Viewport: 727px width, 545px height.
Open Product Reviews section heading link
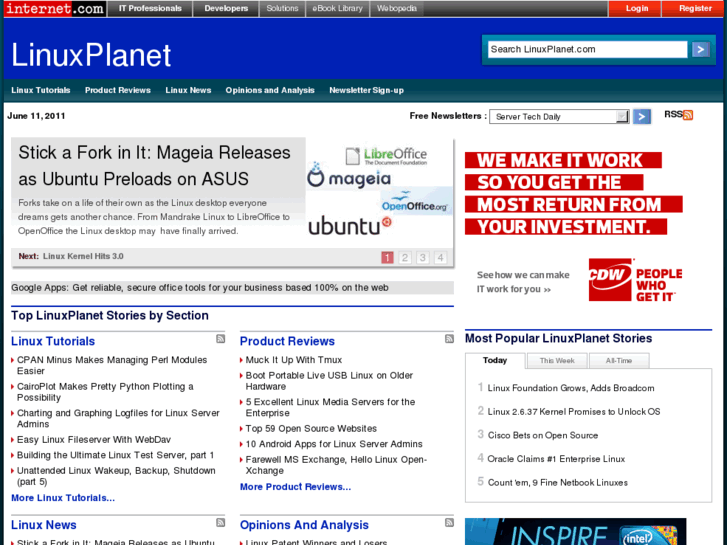[287, 341]
